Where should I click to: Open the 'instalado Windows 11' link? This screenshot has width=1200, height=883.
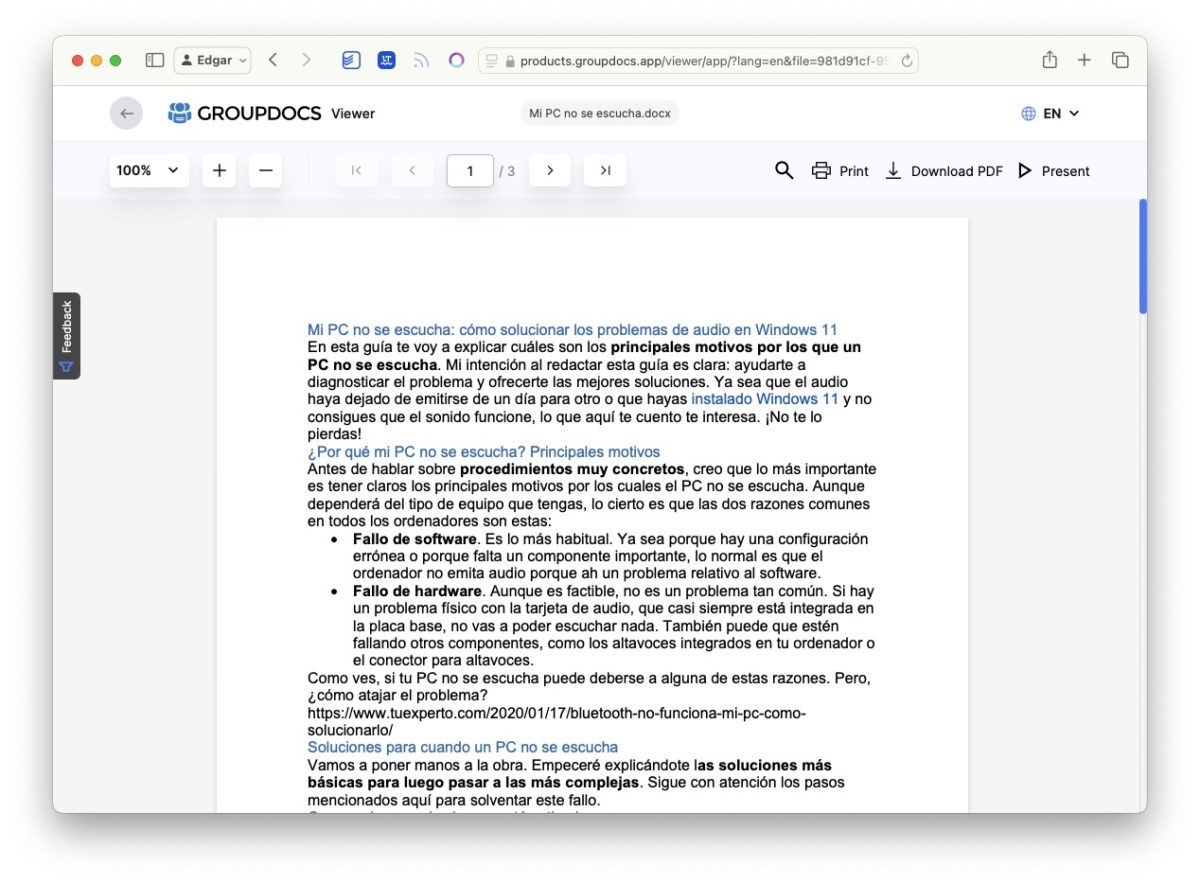pos(764,399)
